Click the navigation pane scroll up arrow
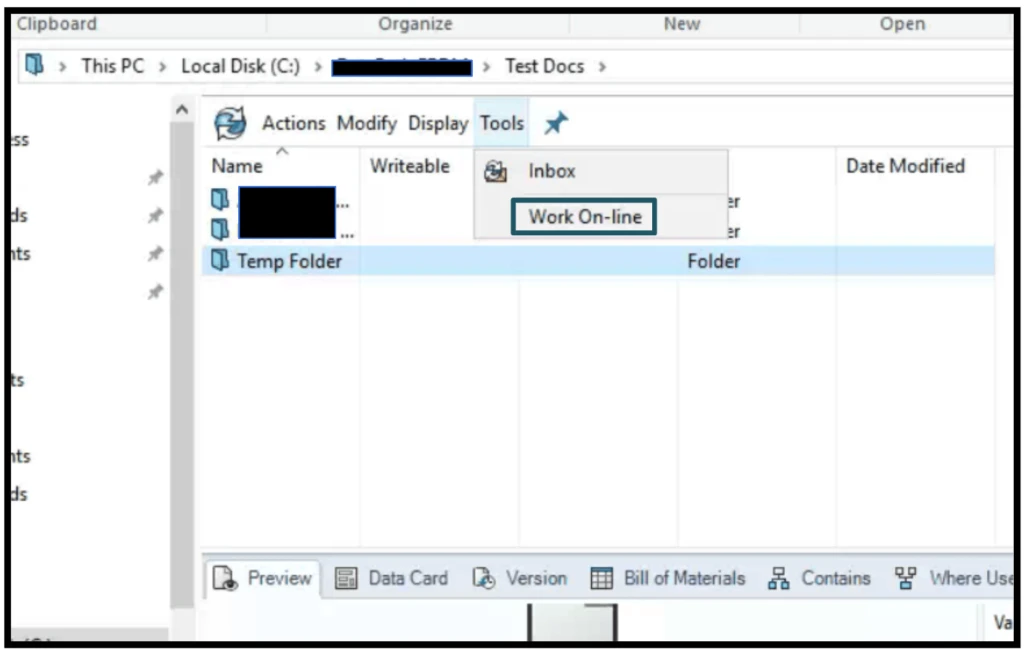Viewport: 1024px width, 650px height. 181,108
